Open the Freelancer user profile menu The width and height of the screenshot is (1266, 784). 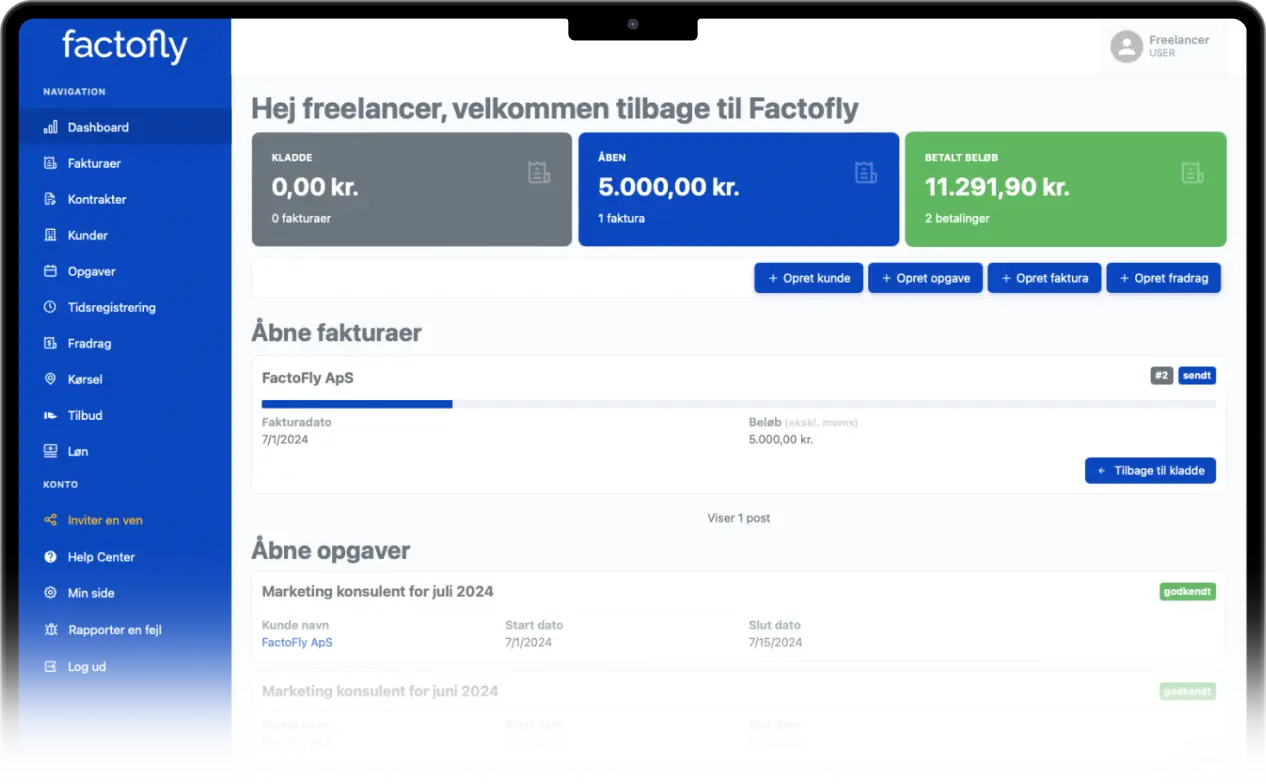[1164, 46]
